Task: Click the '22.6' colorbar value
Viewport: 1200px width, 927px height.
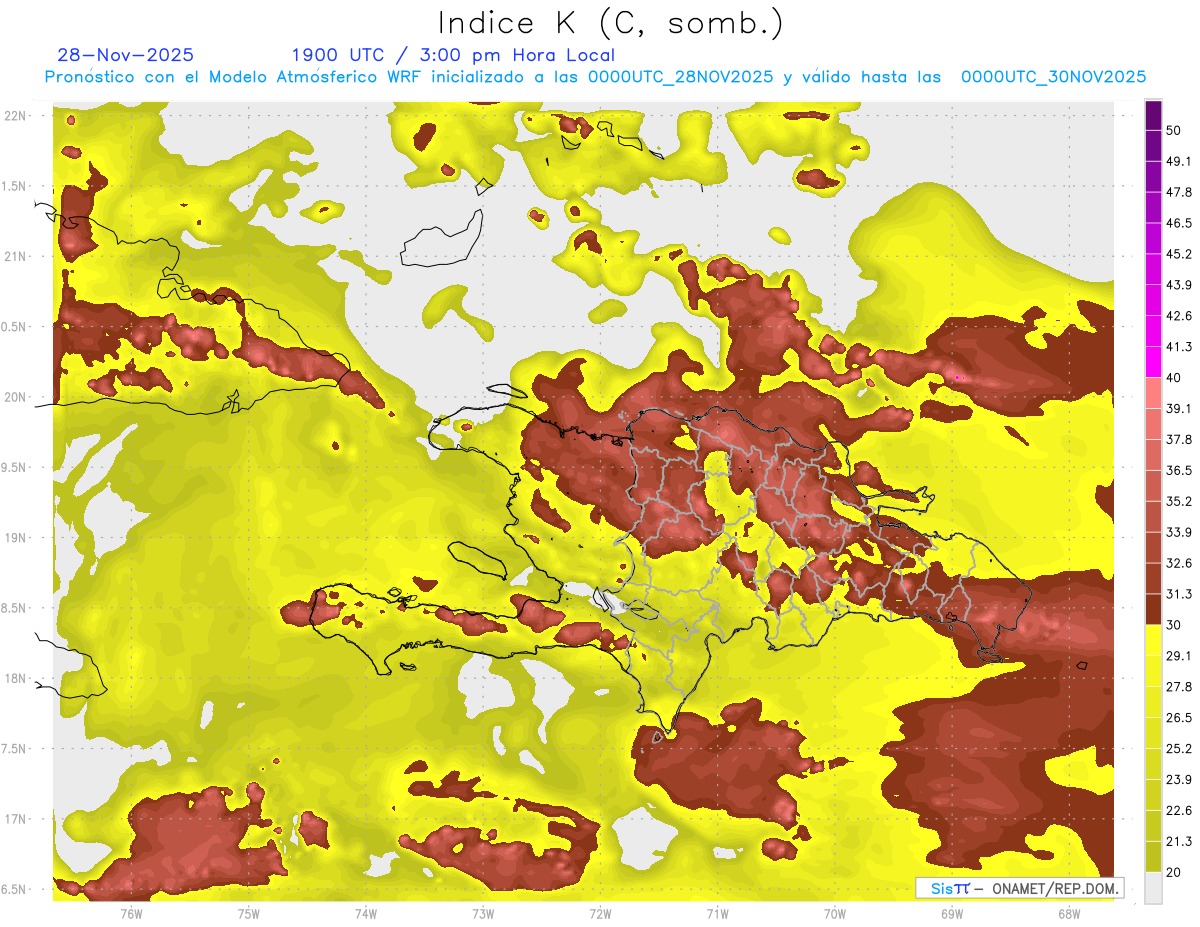Action: pyautogui.click(x=1179, y=810)
